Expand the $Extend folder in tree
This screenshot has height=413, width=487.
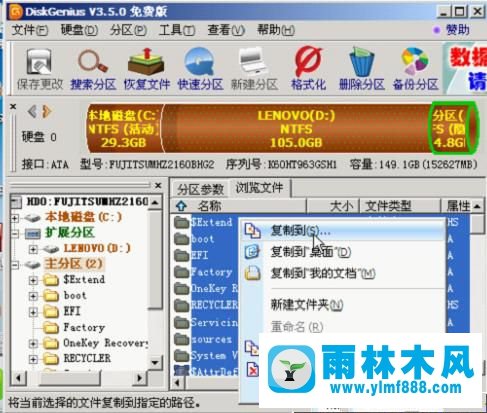(33, 280)
